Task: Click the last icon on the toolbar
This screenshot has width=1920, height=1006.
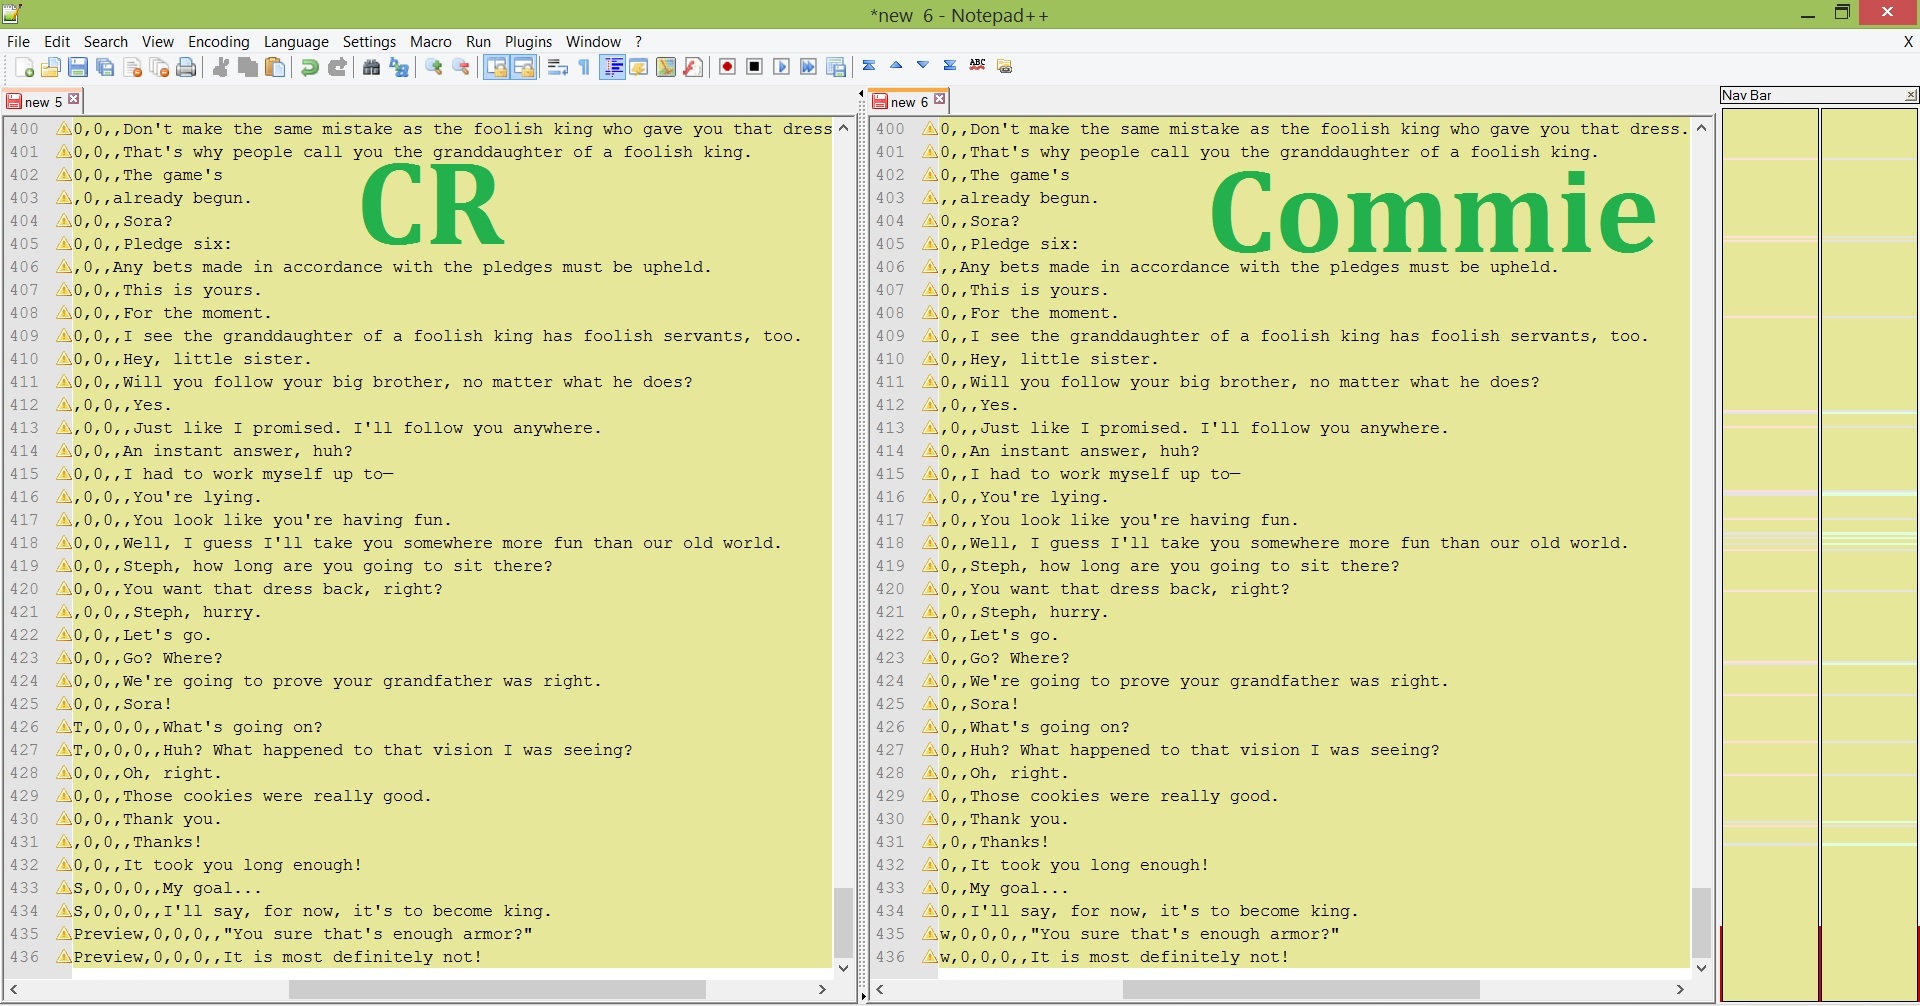Action: pos(1005,66)
